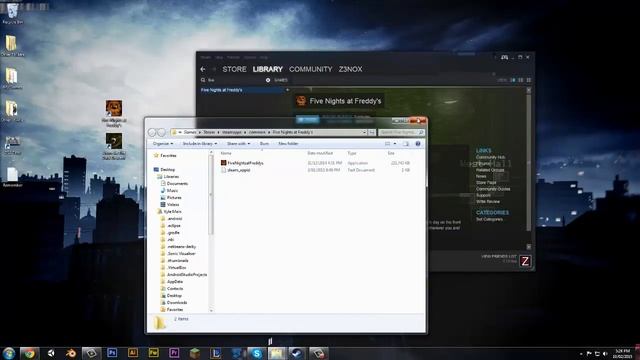This screenshot has height=360, width=640.
Task: Select Desktop in the Explorer navigation pane
Action: [x=164, y=169]
